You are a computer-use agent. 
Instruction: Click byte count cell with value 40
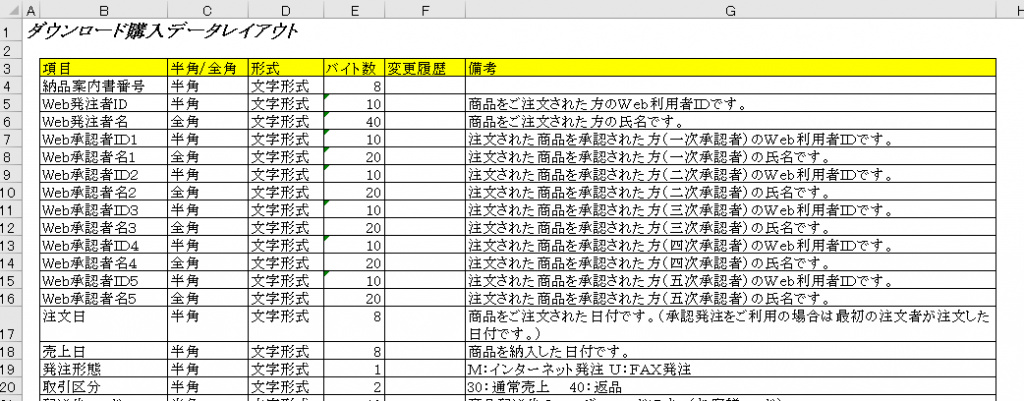[x=353, y=121]
